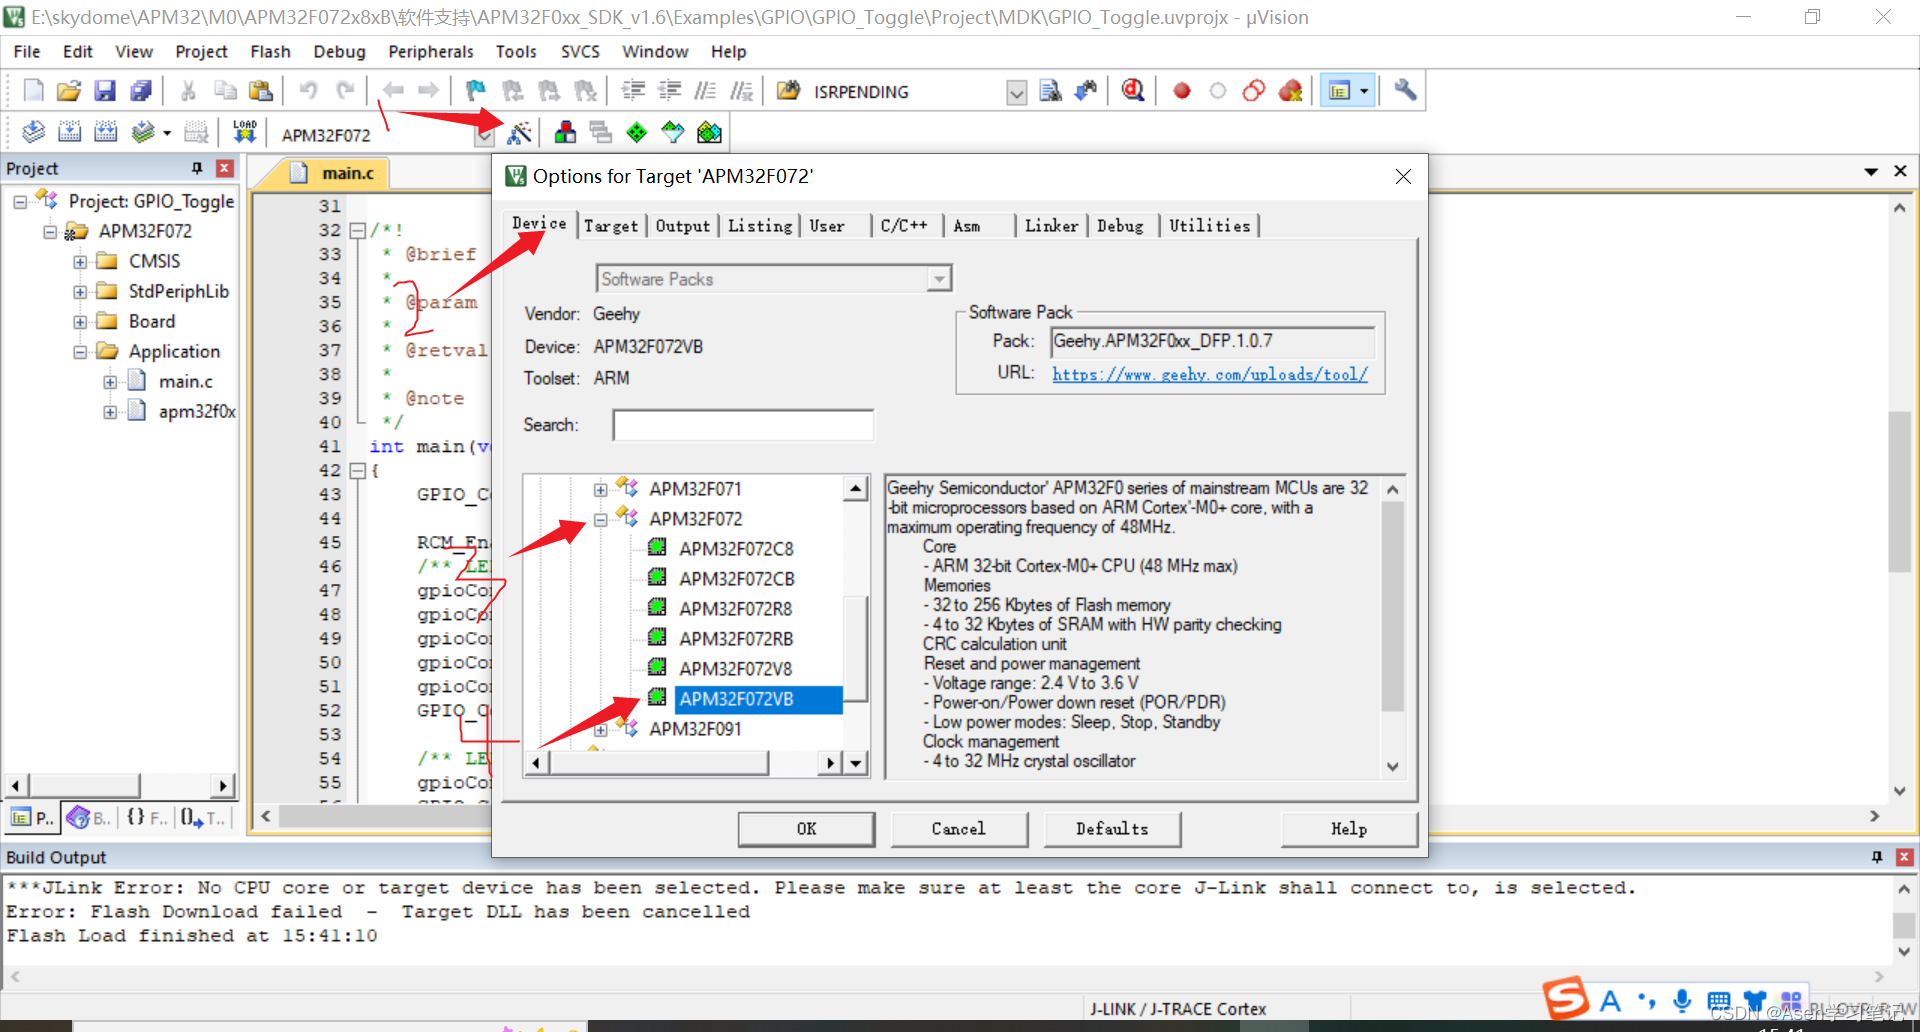1920x1032 pixels.
Task: Save the current file with disk icon
Action: click(x=104, y=91)
